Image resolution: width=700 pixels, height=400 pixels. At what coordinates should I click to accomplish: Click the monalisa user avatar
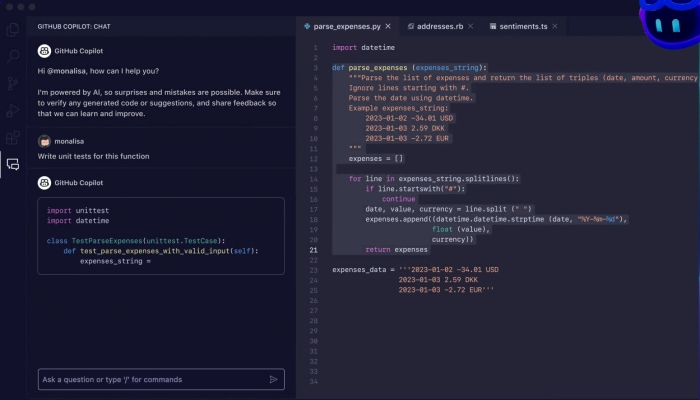point(43,142)
